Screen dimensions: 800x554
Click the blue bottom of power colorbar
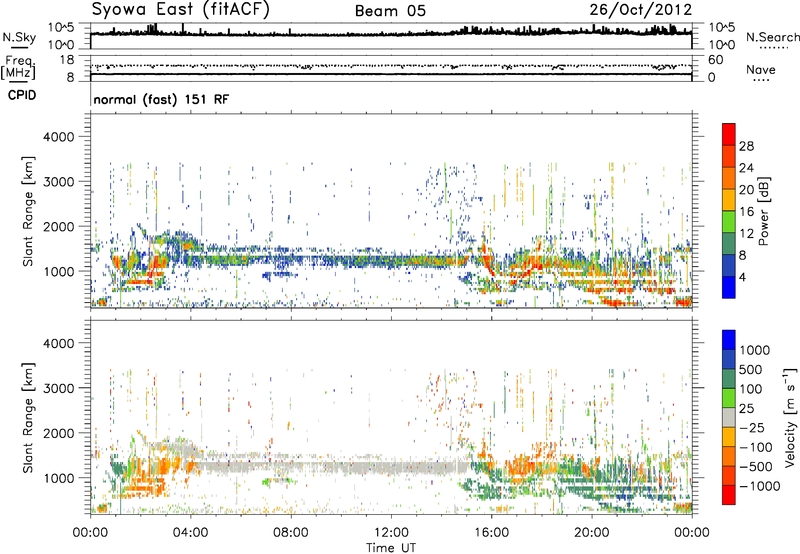pyautogui.click(x=729, y=288)
